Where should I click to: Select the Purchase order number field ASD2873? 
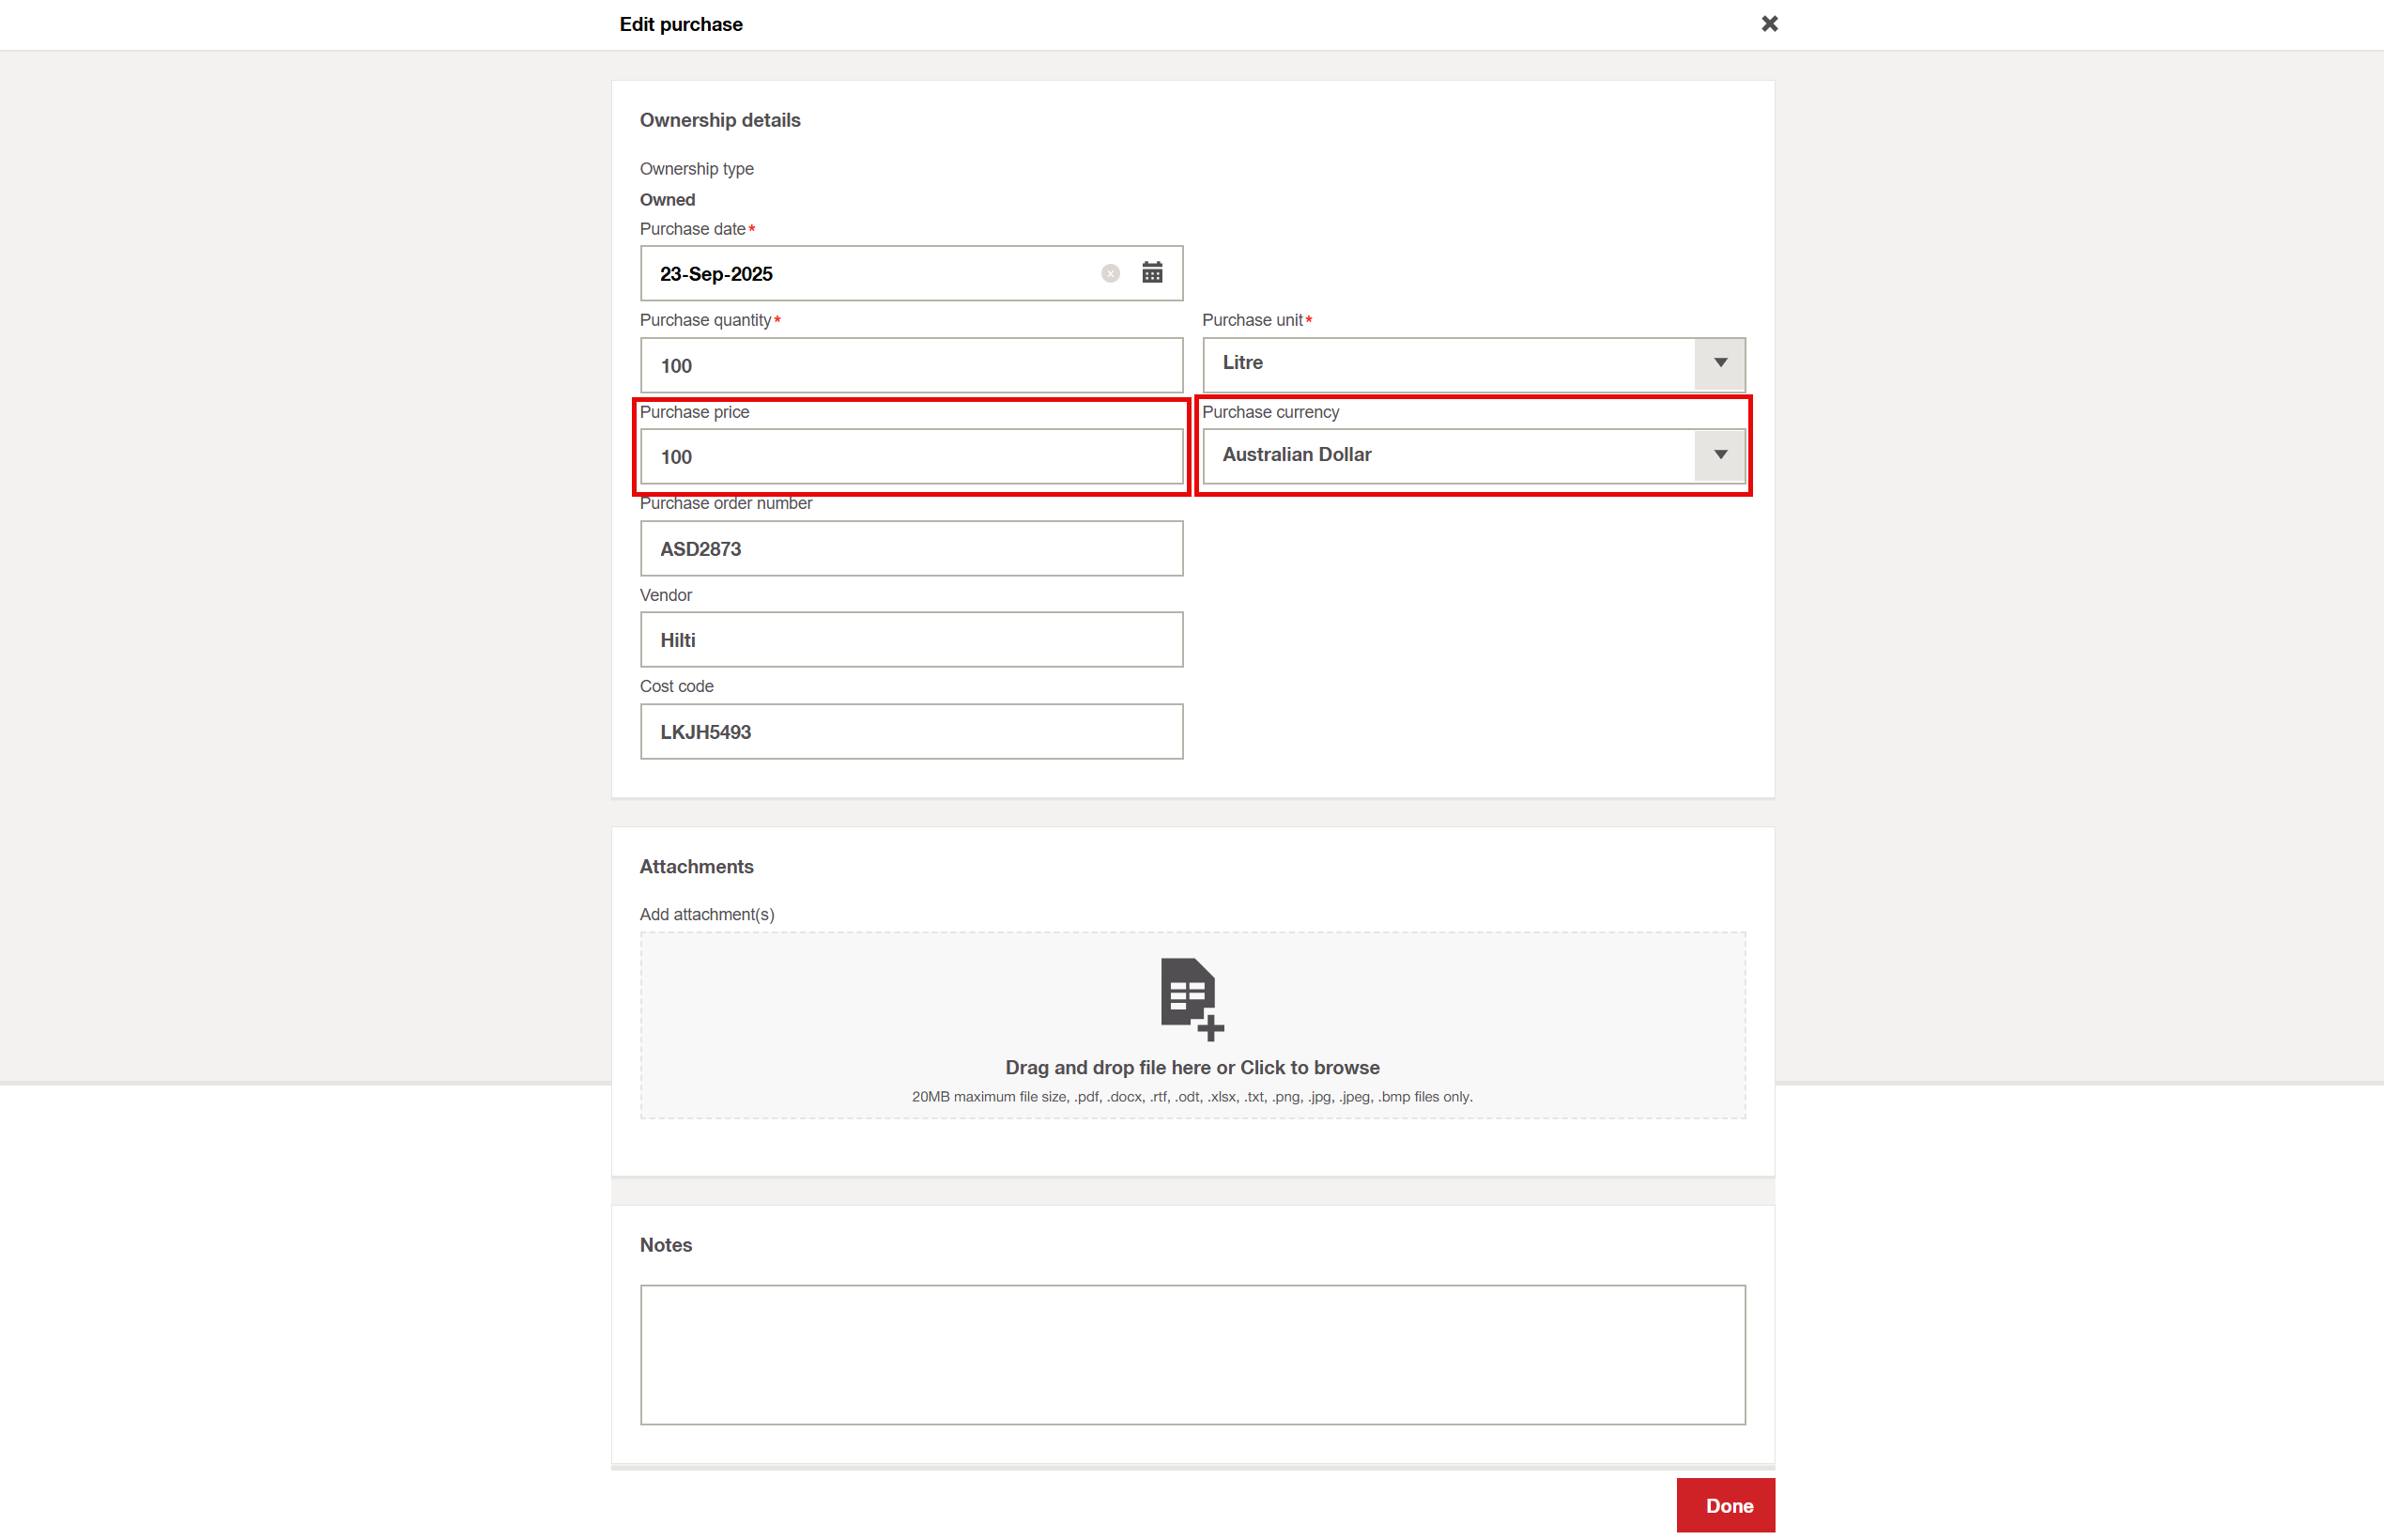pyautogui.click(x=910, y=548)
